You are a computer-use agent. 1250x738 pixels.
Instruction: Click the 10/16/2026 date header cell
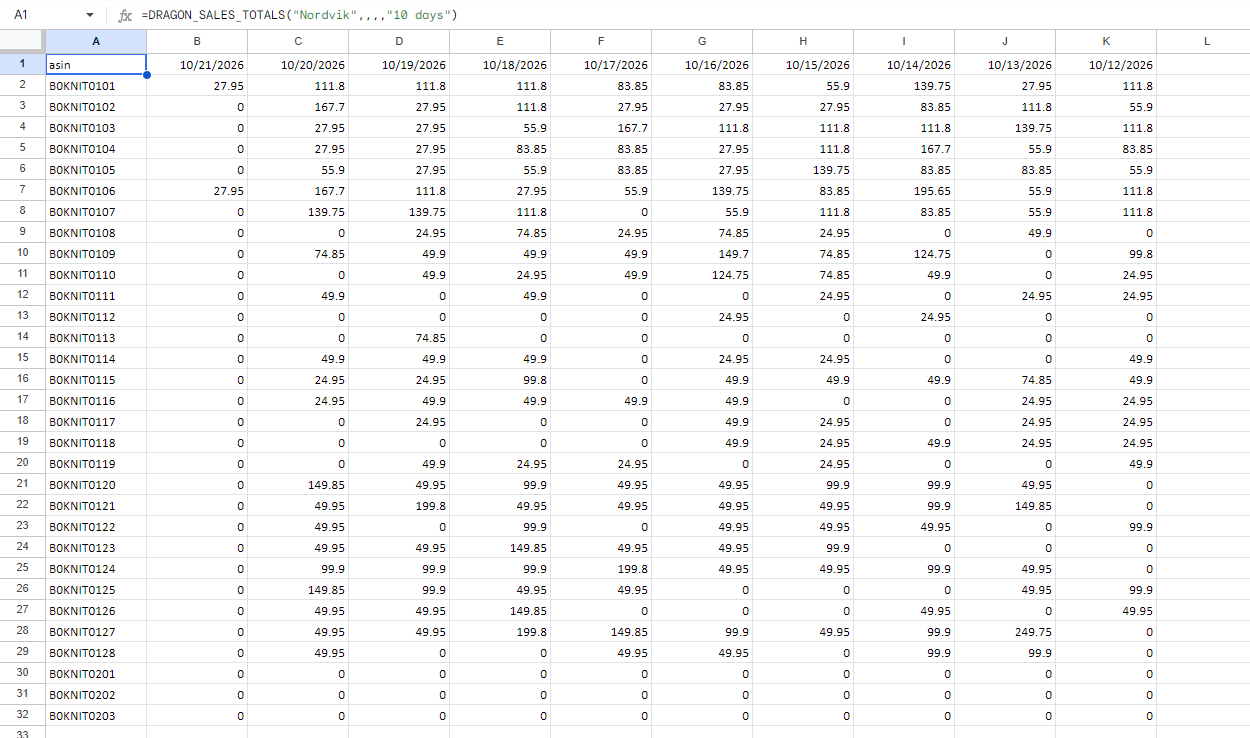[702, 64]
